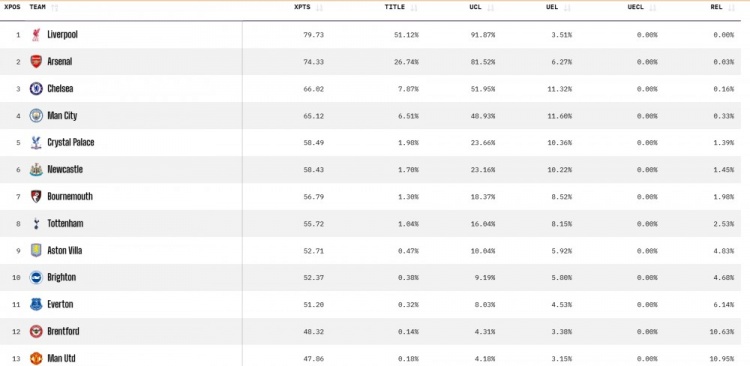Click the Newcastle club crest icon

(x=36, y=169)
